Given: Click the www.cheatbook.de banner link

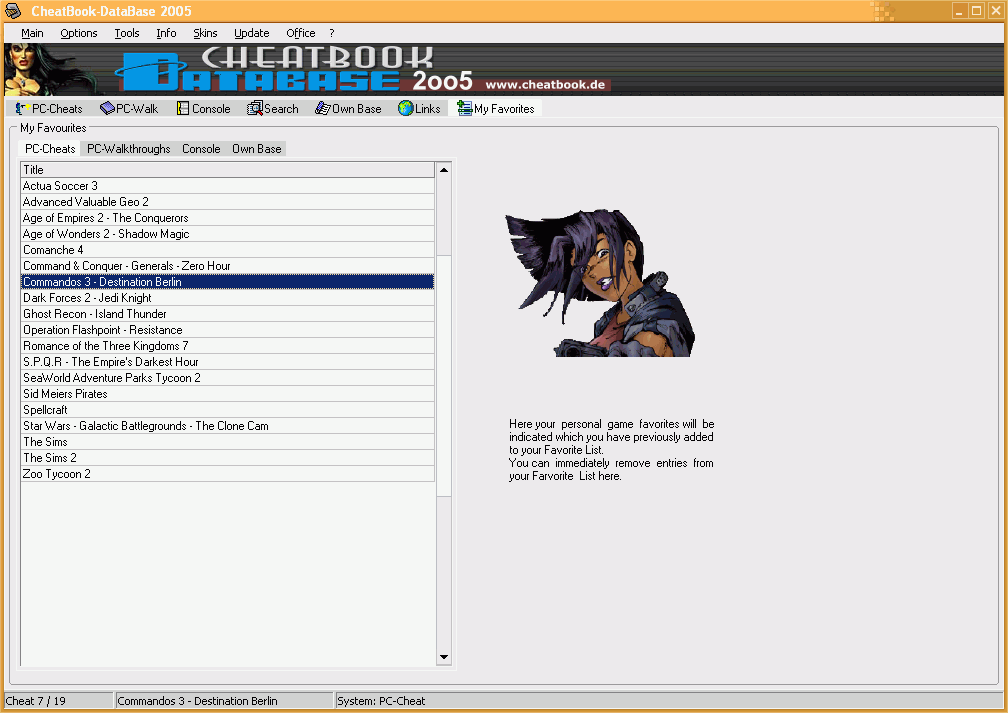Looking at the screenshot, I should pyautogui.click(x=544, y=85).
